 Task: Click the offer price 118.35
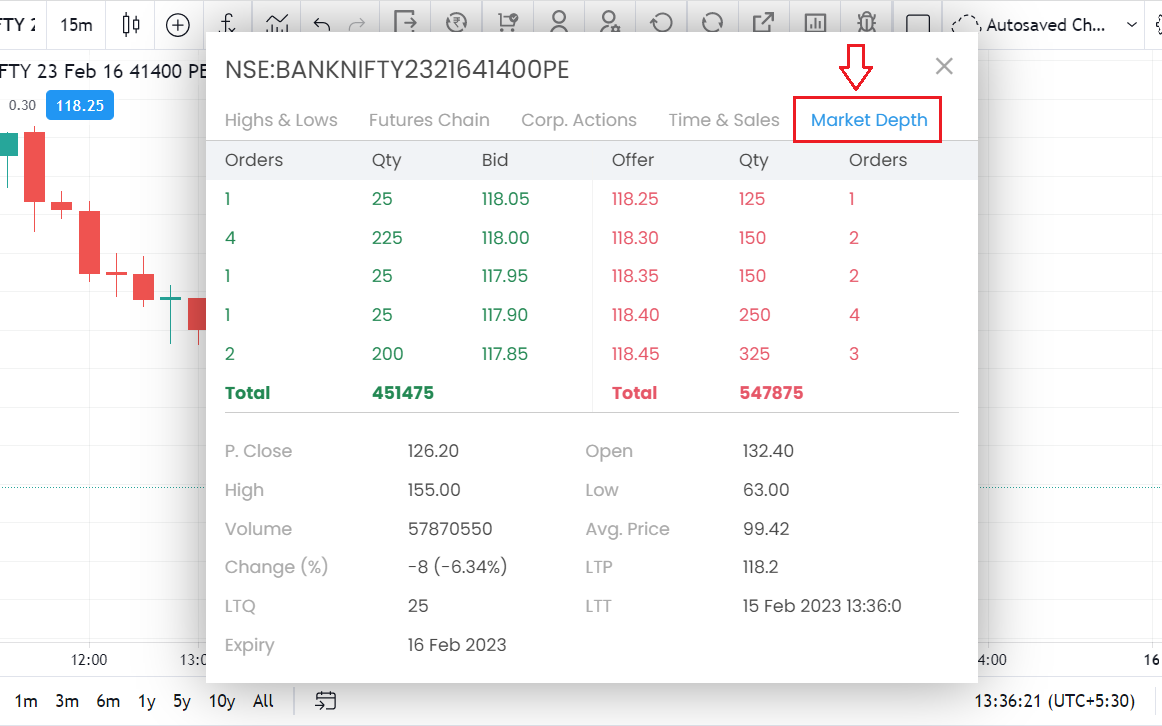click(635, 276)
